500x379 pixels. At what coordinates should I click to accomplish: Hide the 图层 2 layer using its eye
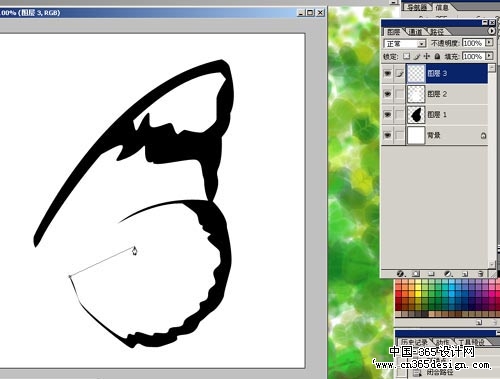(387, 94)
